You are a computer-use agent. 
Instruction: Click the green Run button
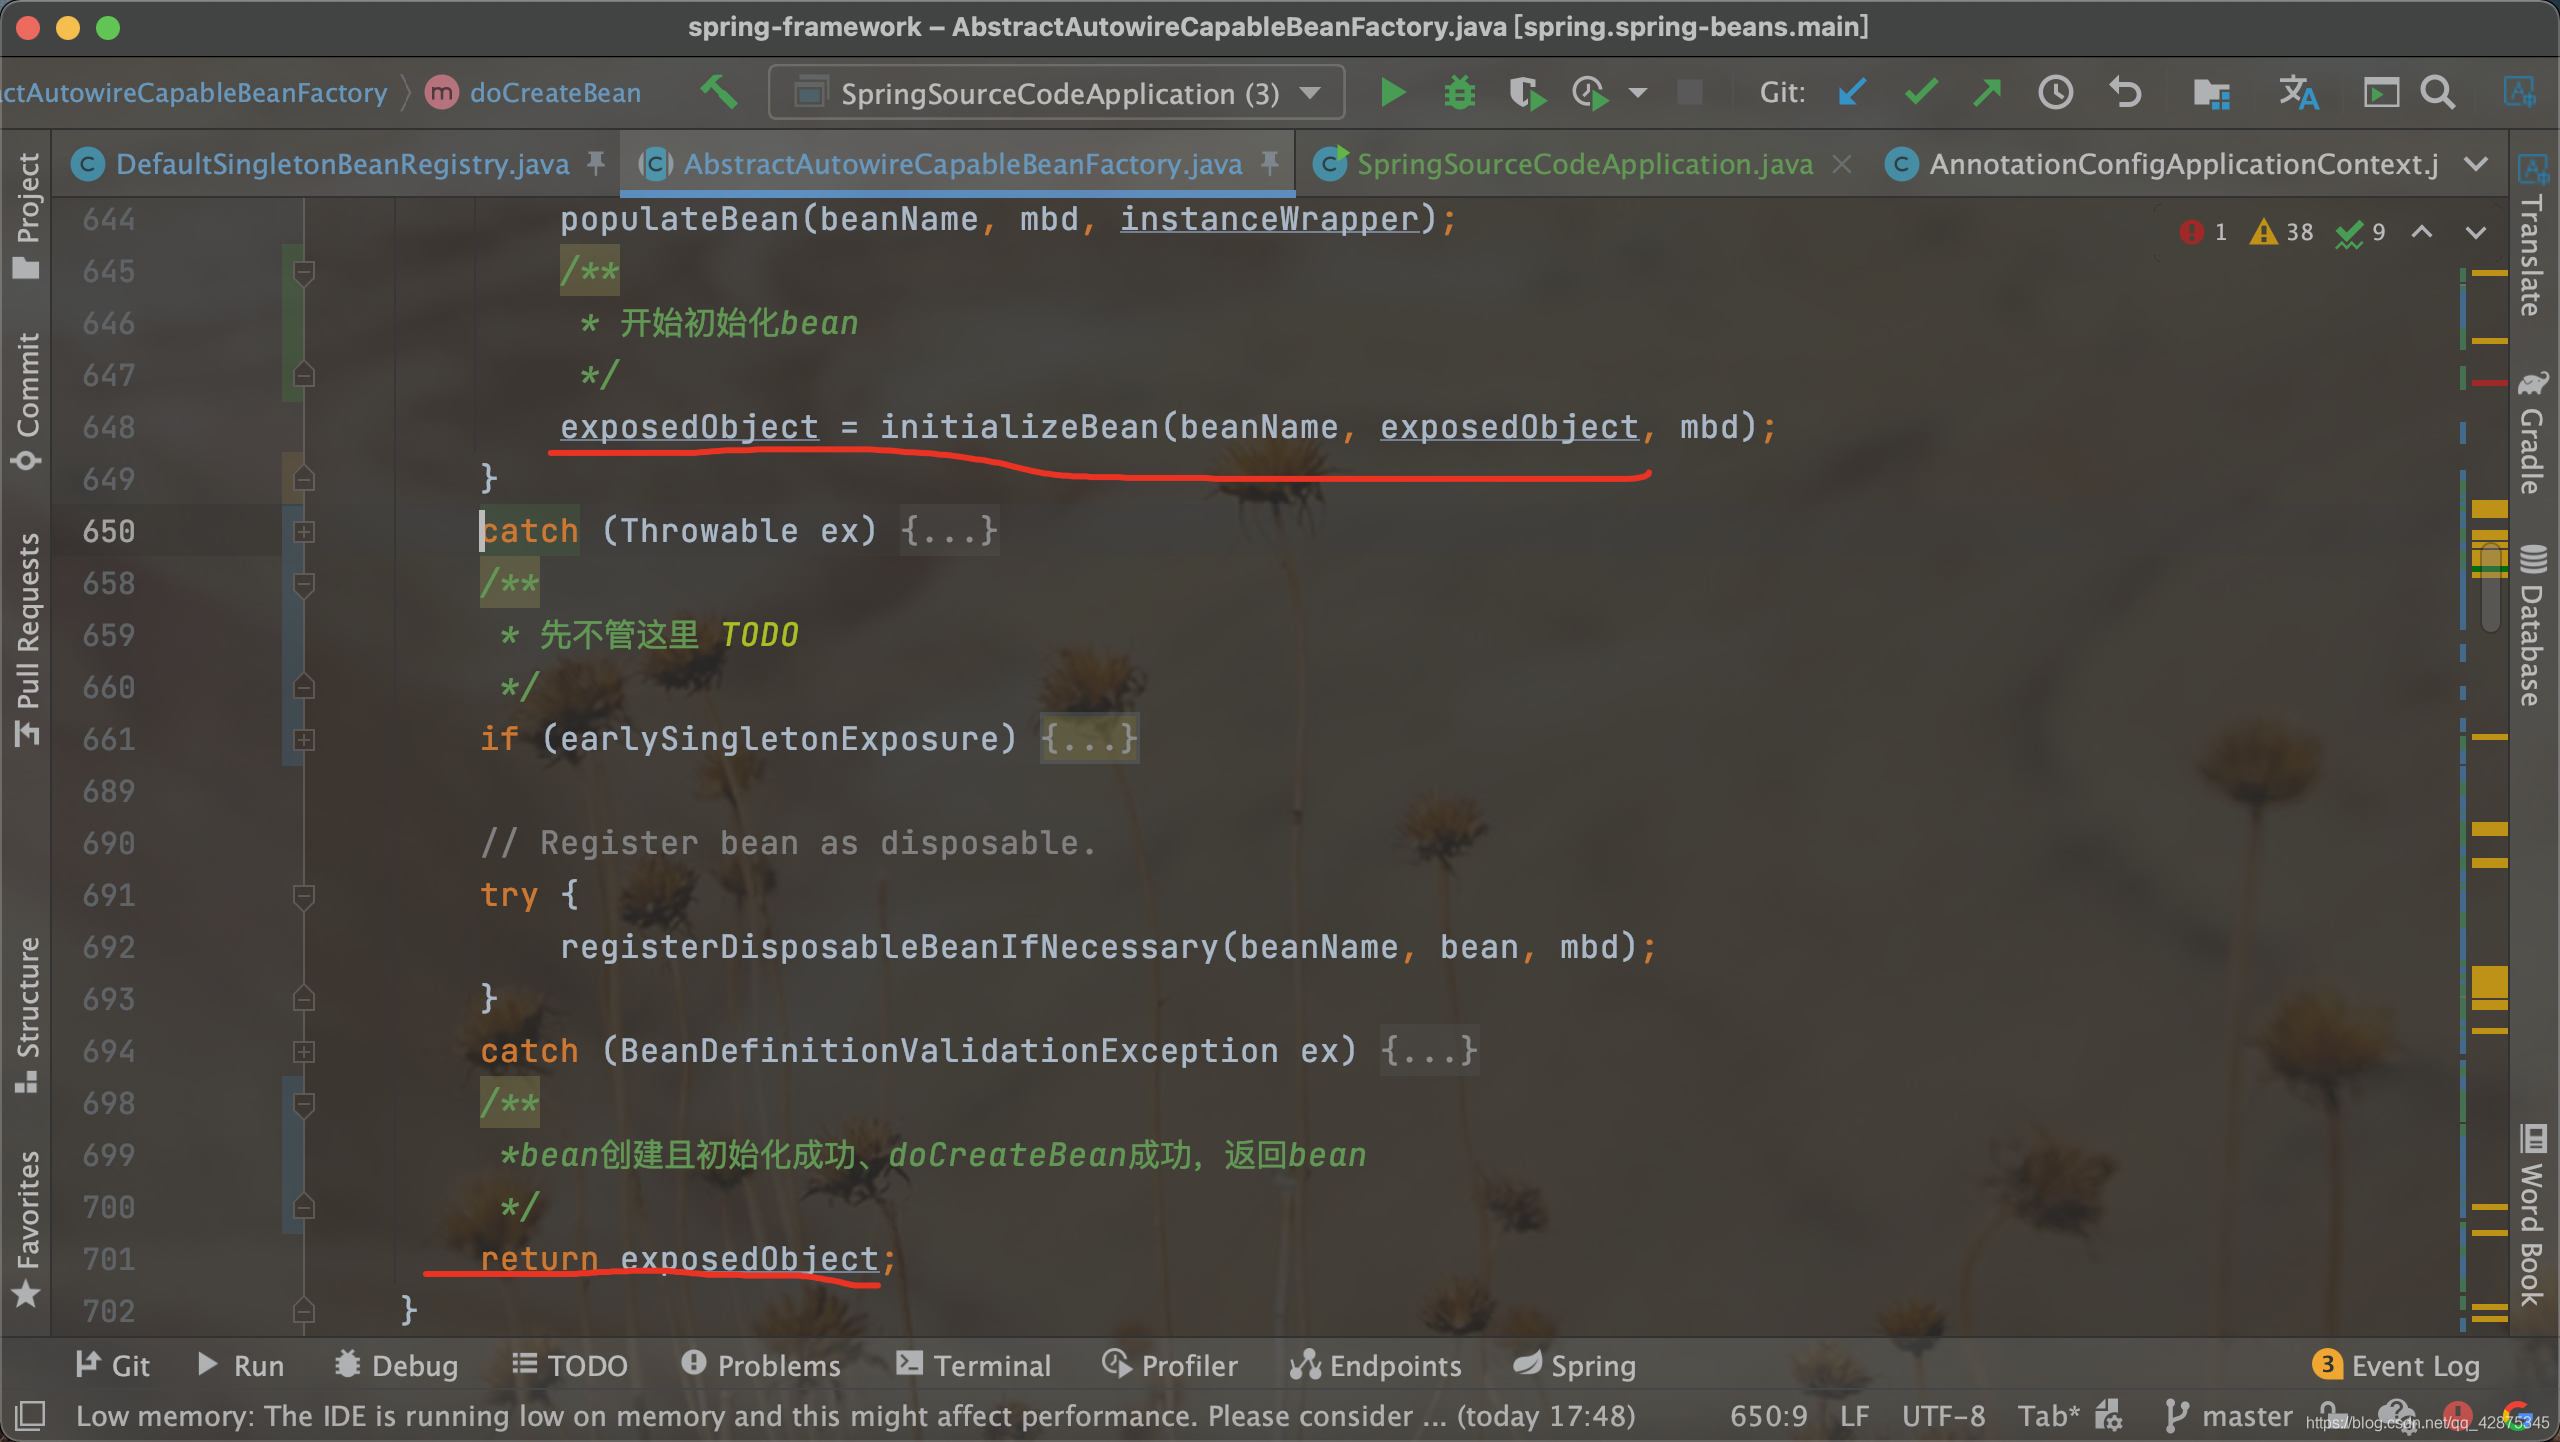click(1392, 93)
